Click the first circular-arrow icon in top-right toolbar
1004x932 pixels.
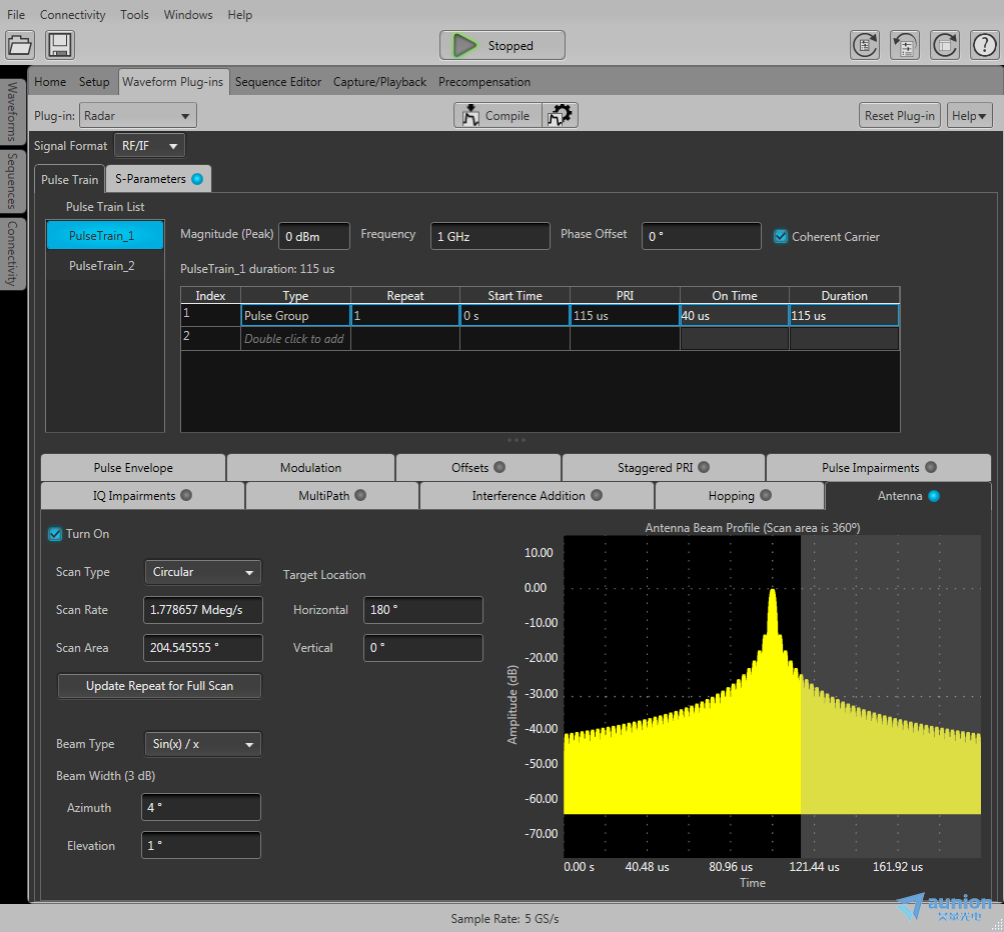865,45
